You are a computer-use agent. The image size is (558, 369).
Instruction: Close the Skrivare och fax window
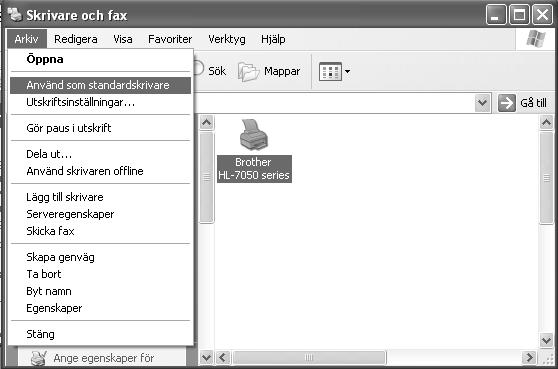pos(542,15)
